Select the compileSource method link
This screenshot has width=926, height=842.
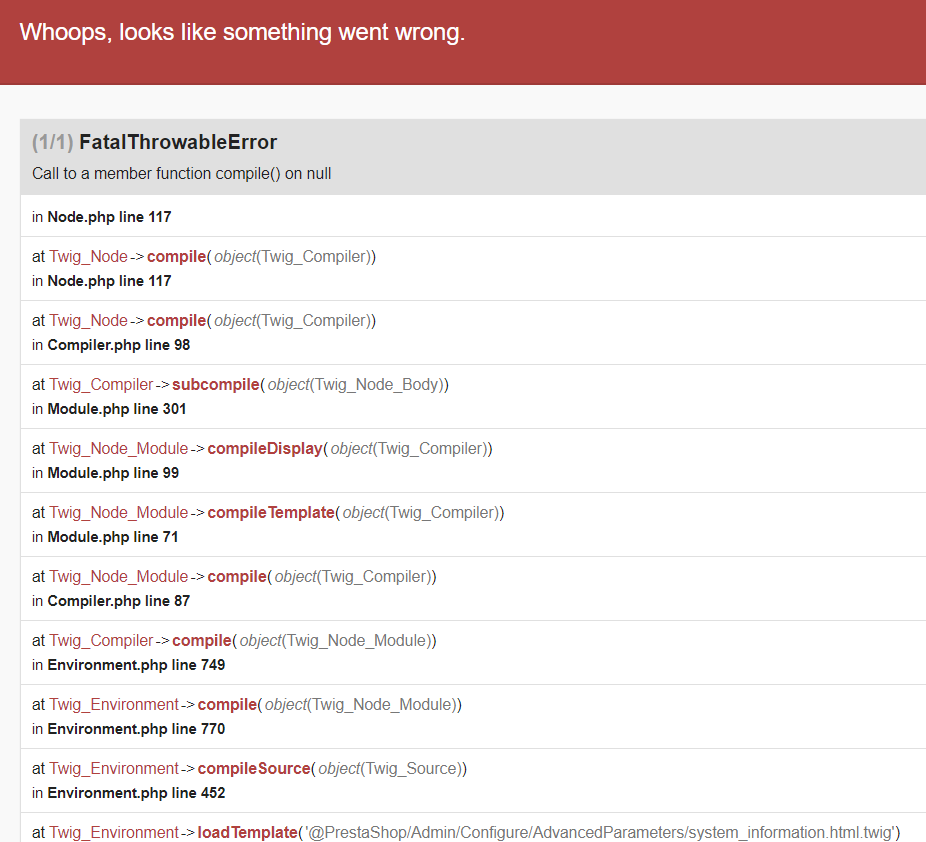tap(253, 768)
